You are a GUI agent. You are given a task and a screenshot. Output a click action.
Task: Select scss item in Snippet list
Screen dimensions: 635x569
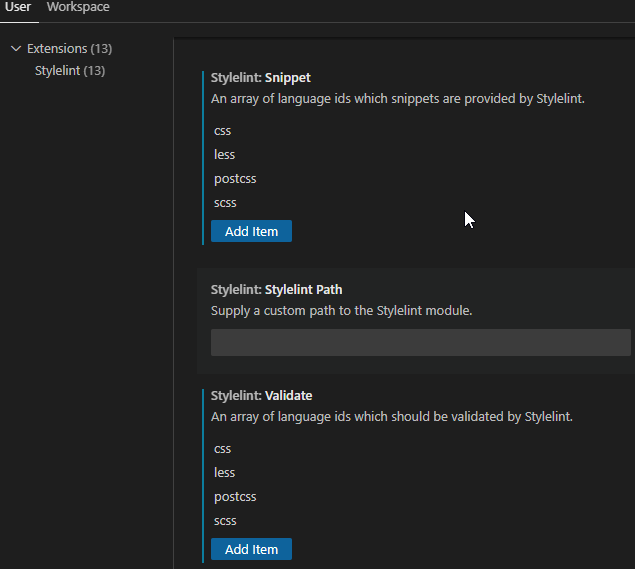pyautogui.click(x=225, y=202)
